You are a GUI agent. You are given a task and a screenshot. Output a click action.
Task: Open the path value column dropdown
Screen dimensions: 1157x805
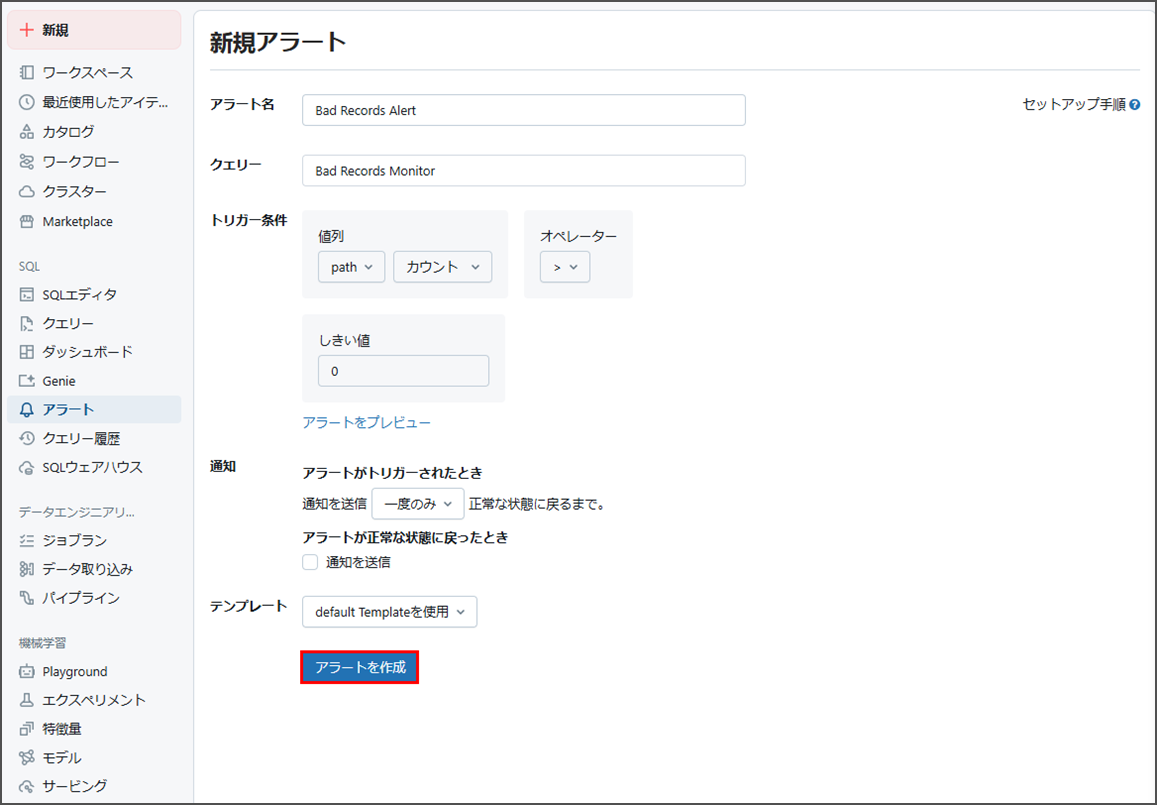pyautogui.click(x=351, y=267)
